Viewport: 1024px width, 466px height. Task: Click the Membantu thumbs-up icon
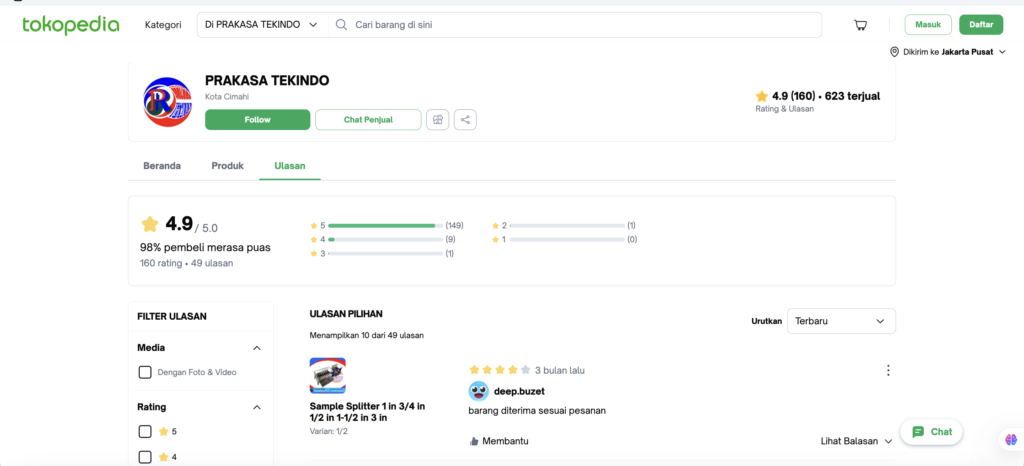tap(473, 441)
